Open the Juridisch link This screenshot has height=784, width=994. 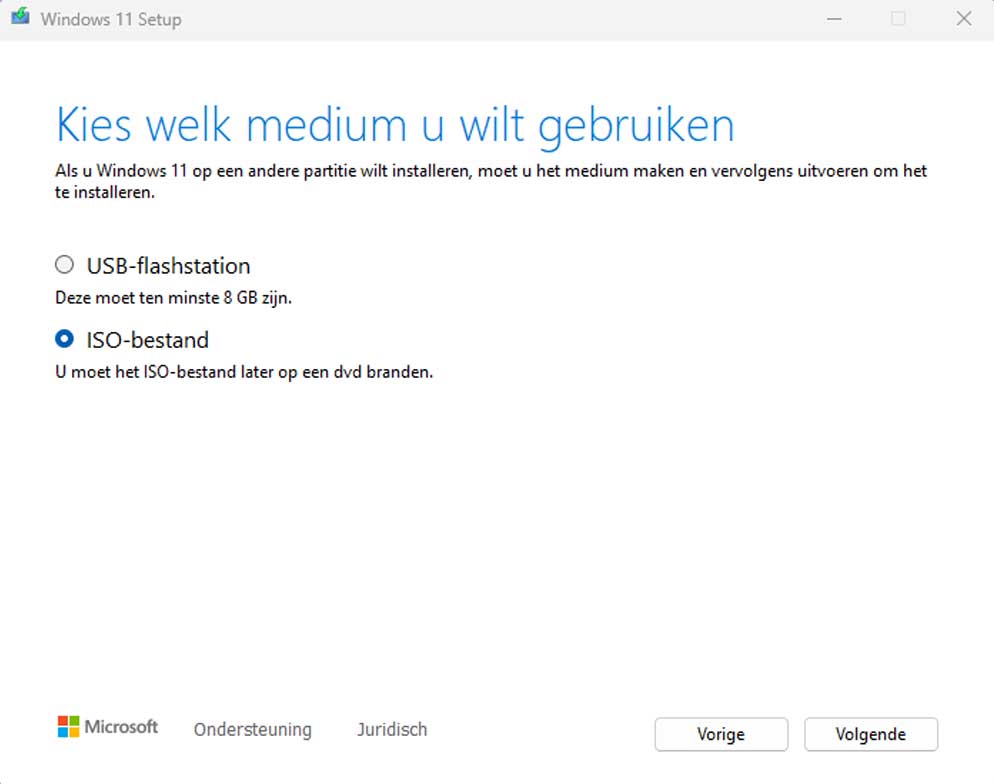[x=392, y=729]
